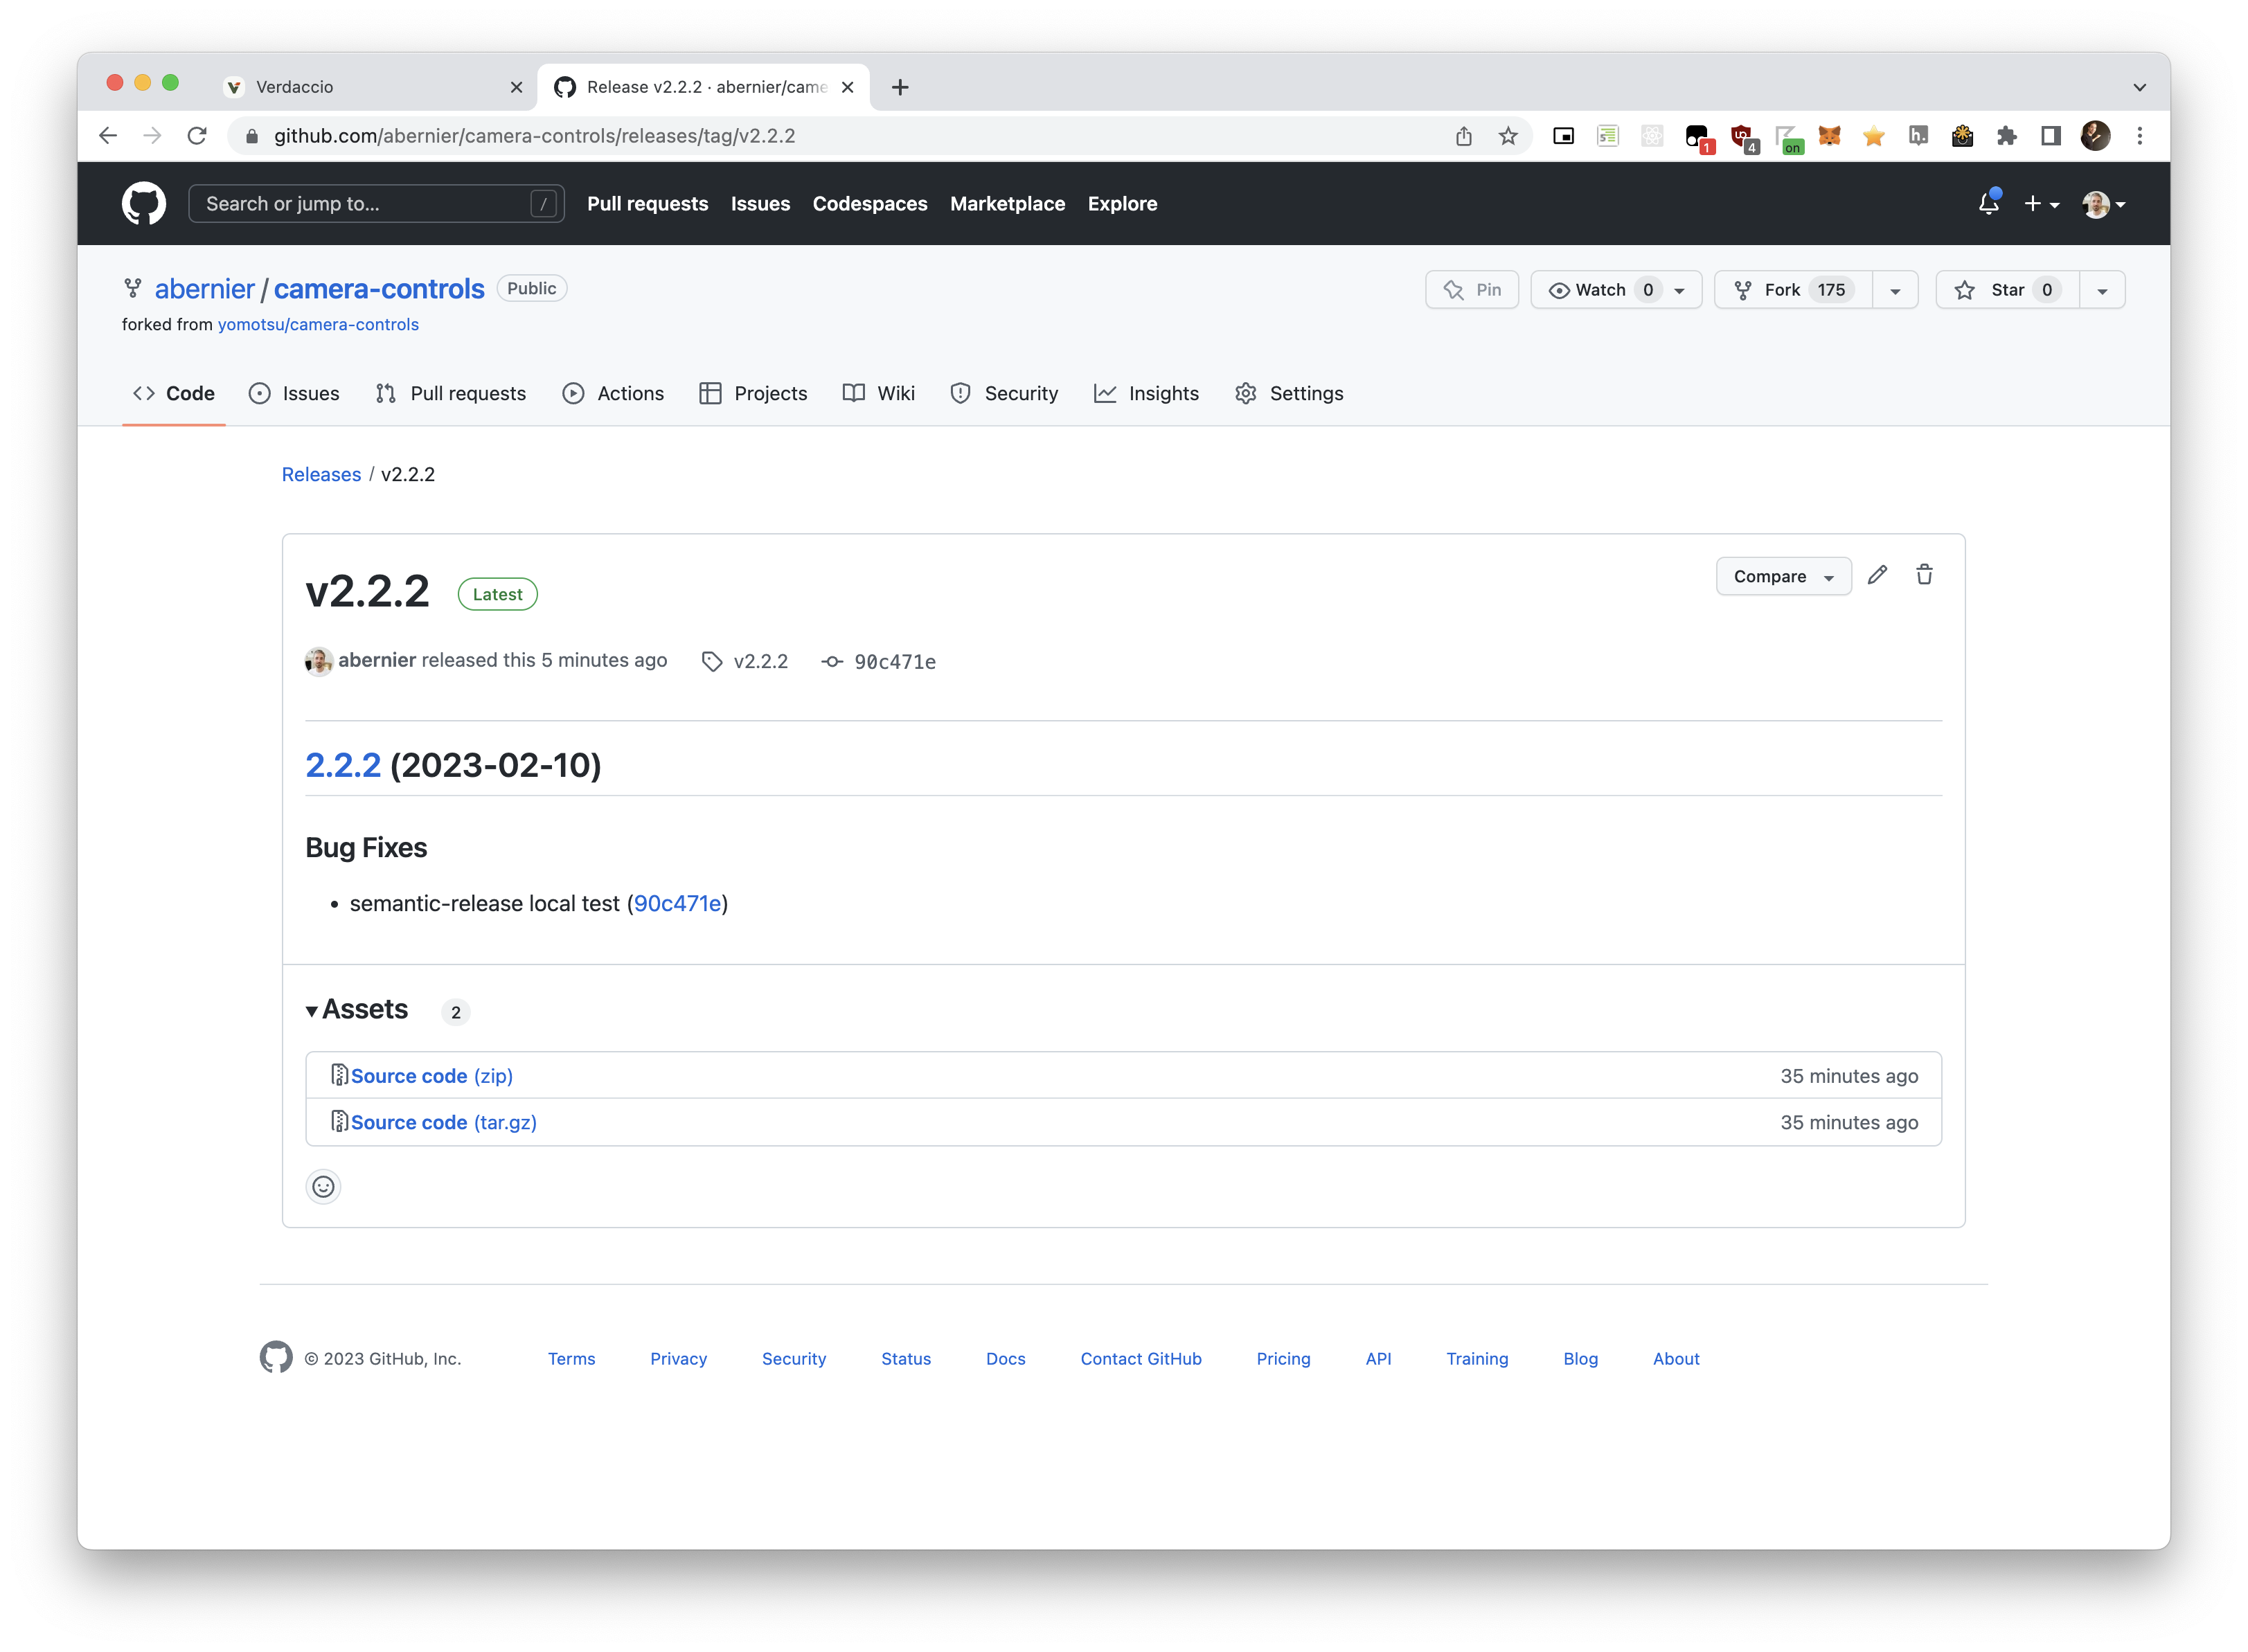This screenshot has height=1652, width=2248.
Task: Open the Security repo tab
Action: point(1003,393)
